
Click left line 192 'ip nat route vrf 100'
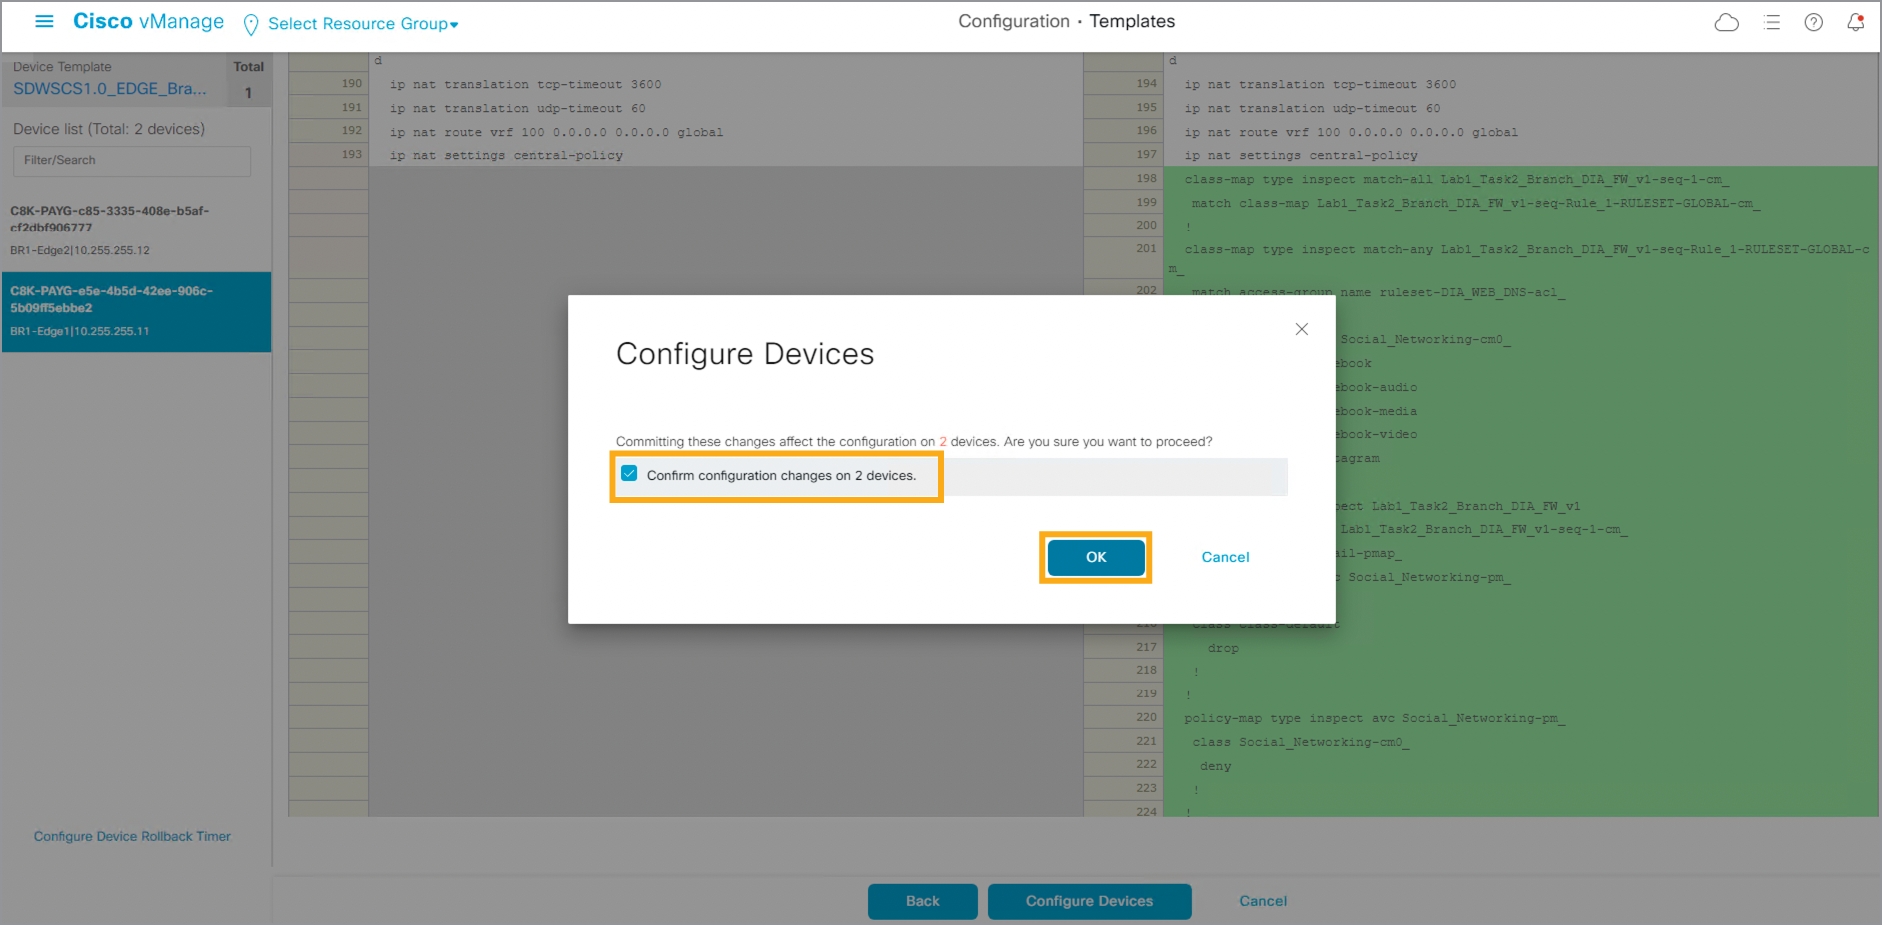click(556, 132)
